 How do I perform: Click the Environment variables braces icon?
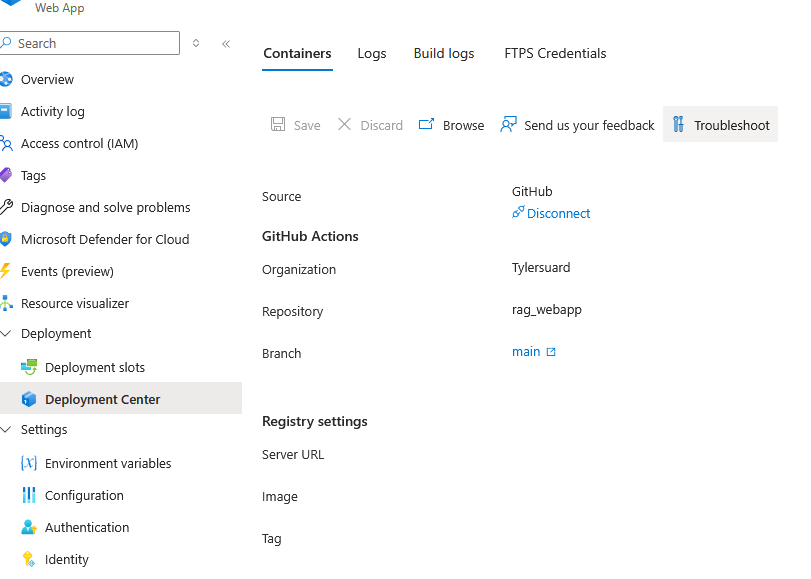pos(29,463)
